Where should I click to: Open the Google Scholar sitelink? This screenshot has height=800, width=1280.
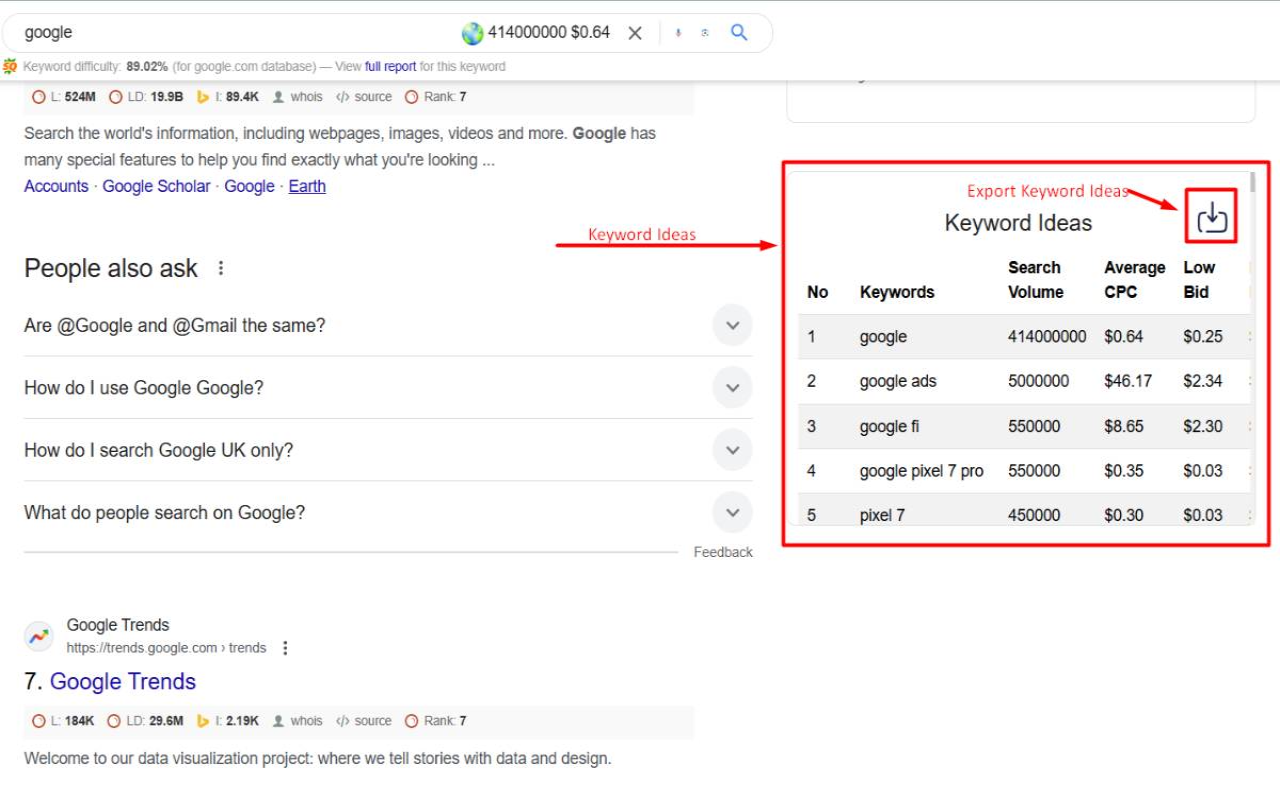[156, 186]
